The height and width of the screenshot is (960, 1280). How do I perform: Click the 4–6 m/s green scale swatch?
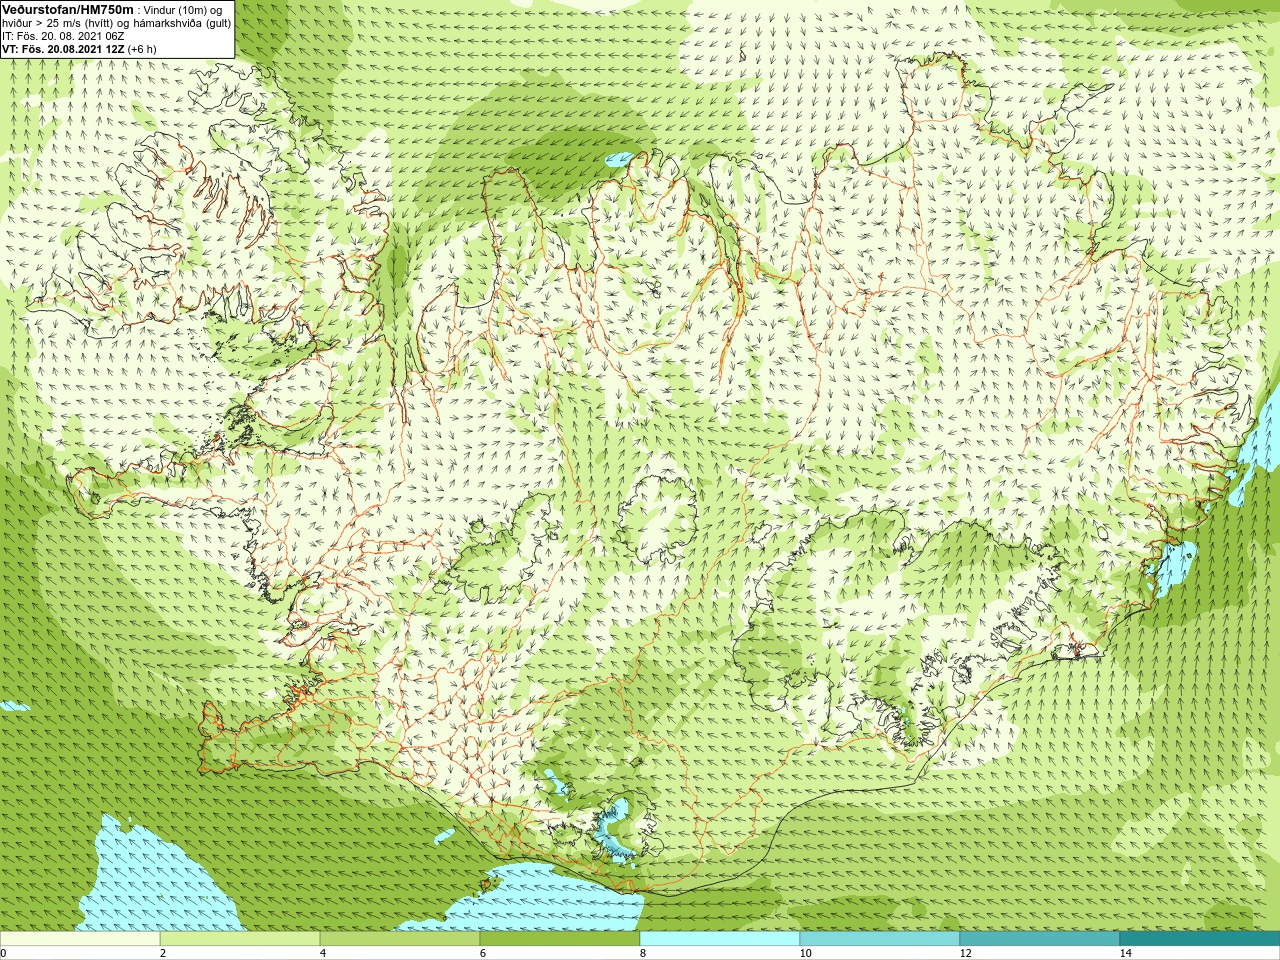click(x=400, y=939)
